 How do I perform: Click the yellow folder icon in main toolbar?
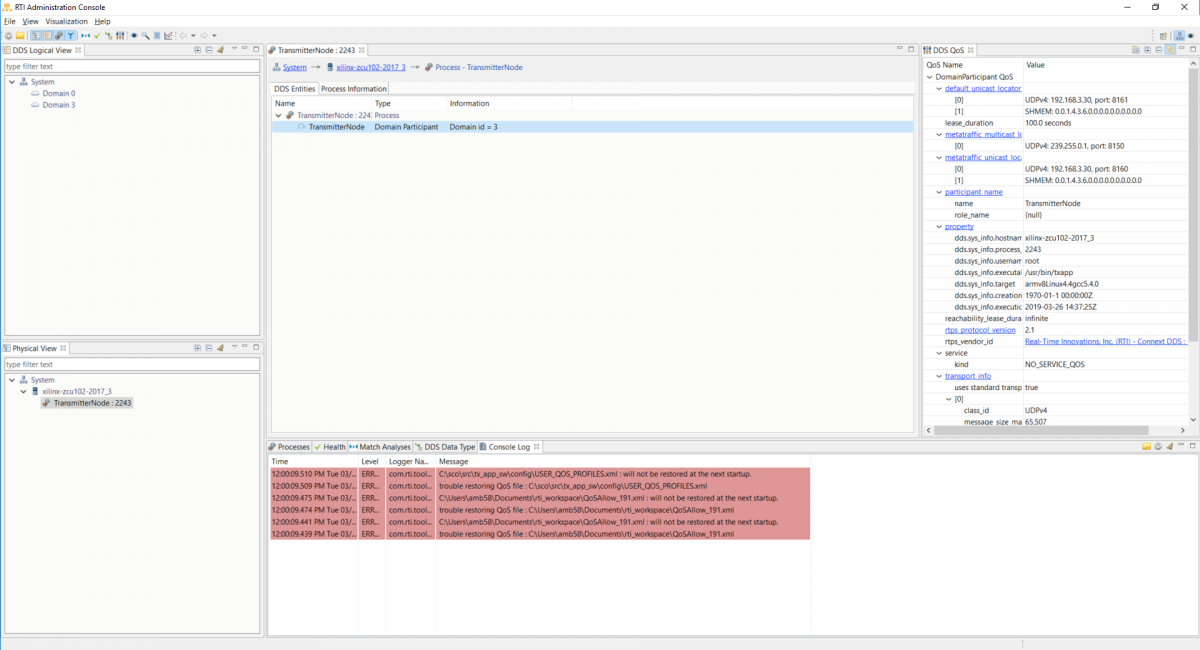pyautogui.click(x=20, y=35)
